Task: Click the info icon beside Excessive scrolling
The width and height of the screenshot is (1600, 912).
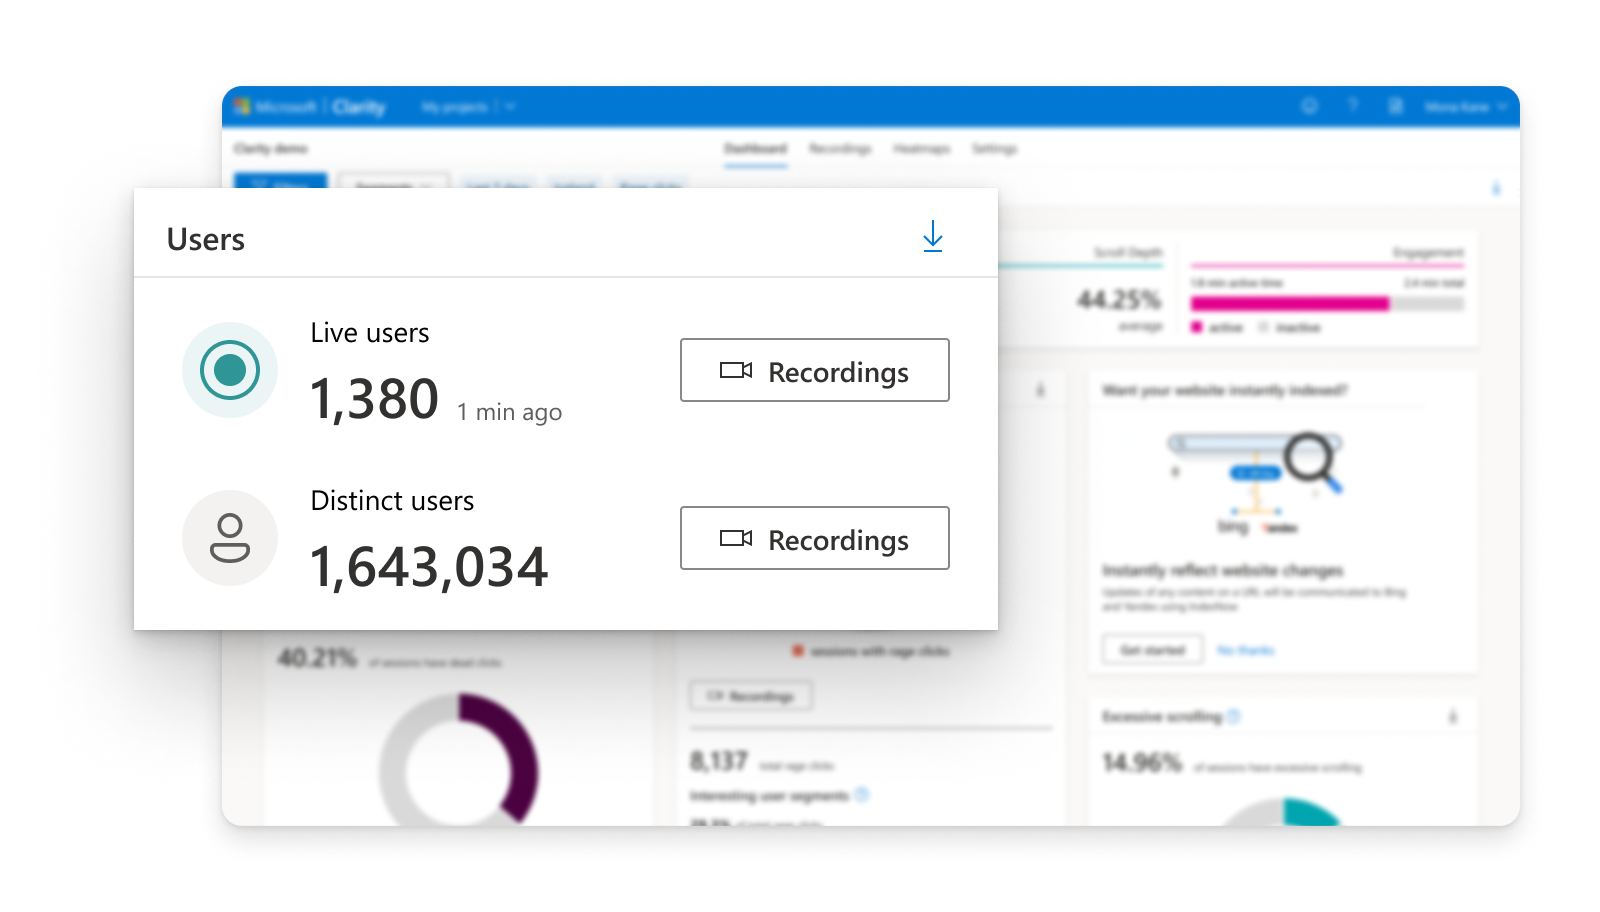Action: 1234,716
